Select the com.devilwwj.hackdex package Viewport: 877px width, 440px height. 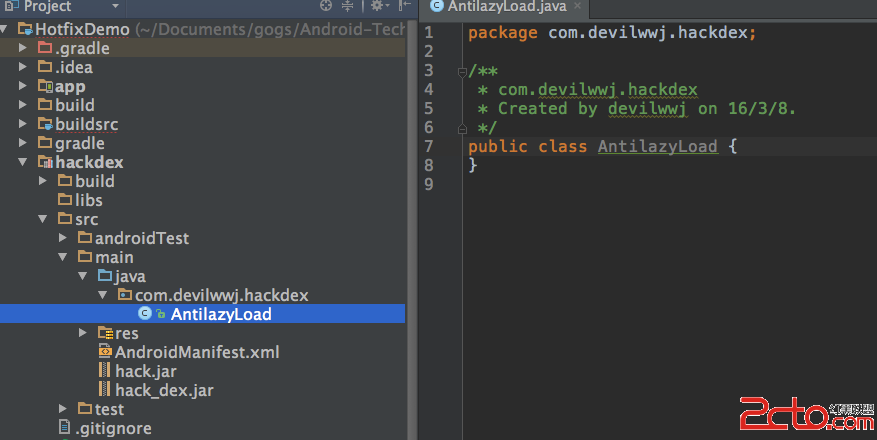[x=221, y=296]
